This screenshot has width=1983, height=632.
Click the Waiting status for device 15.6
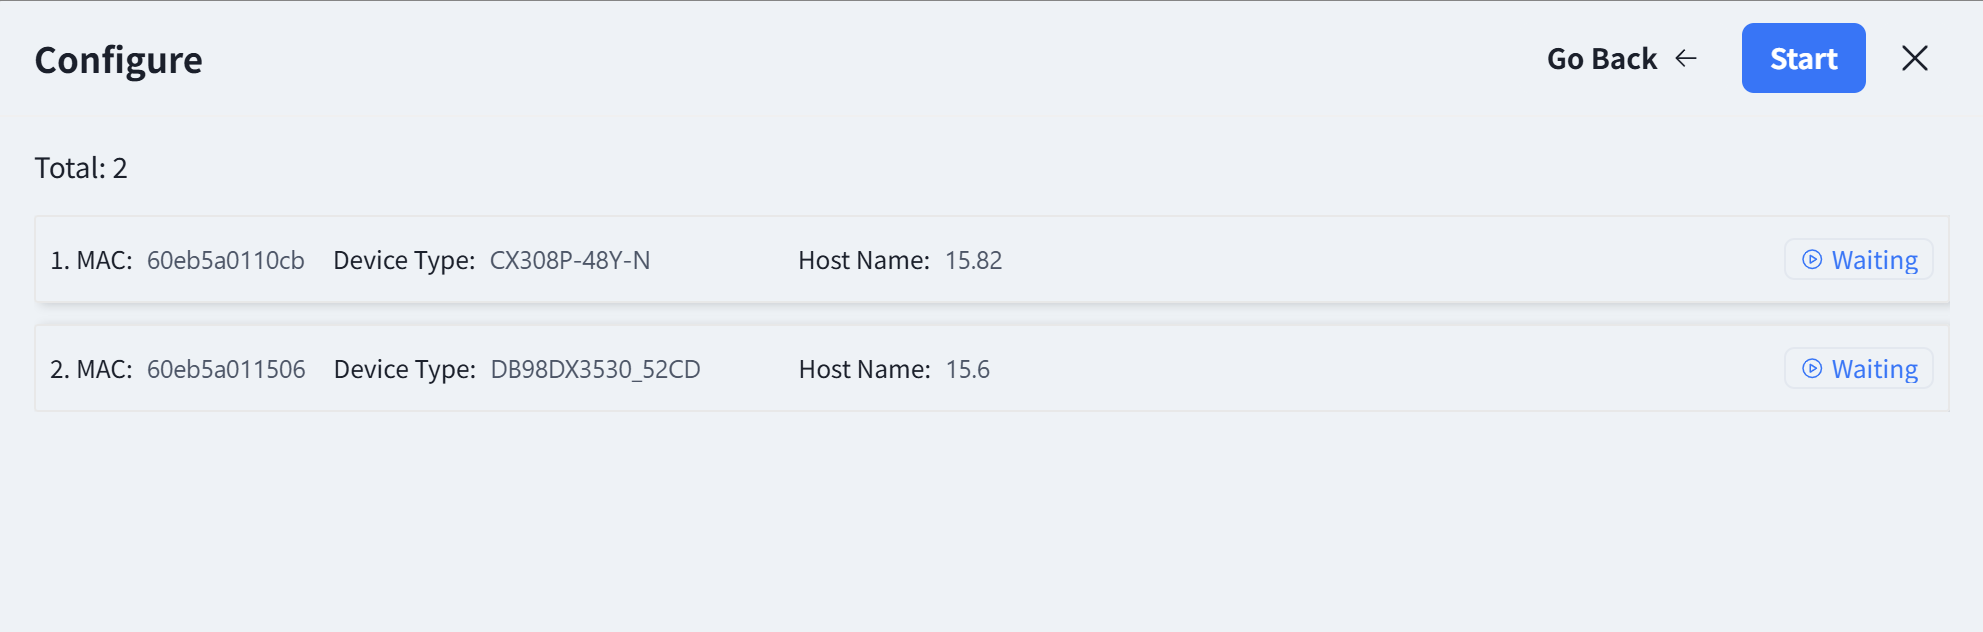1859,369
